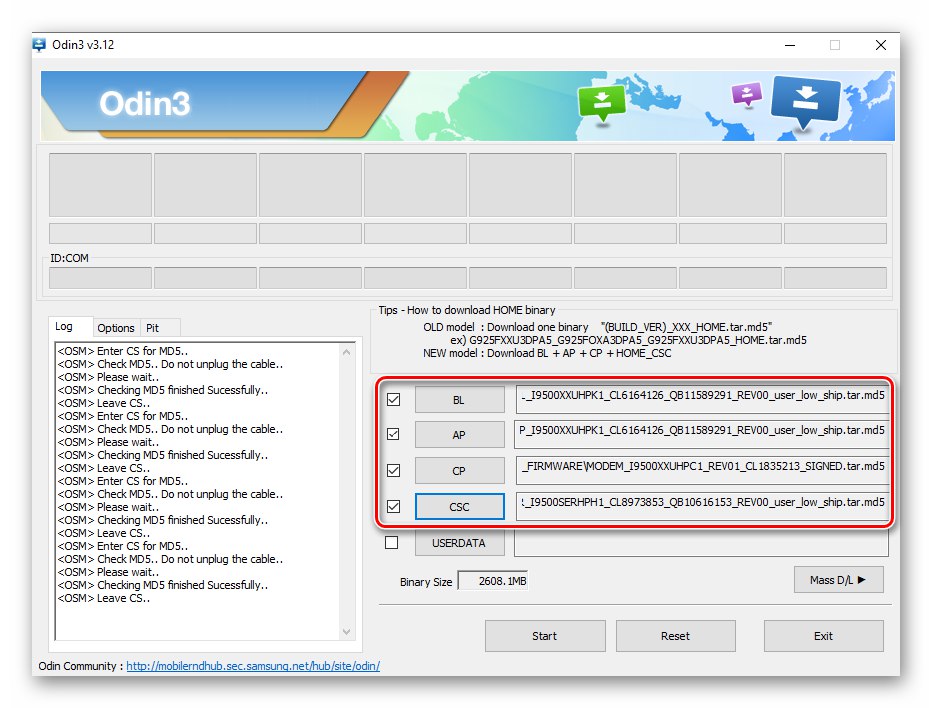Uncheck the BL firmware checkbox
This screenshot has height=708, width=932.
394,399
